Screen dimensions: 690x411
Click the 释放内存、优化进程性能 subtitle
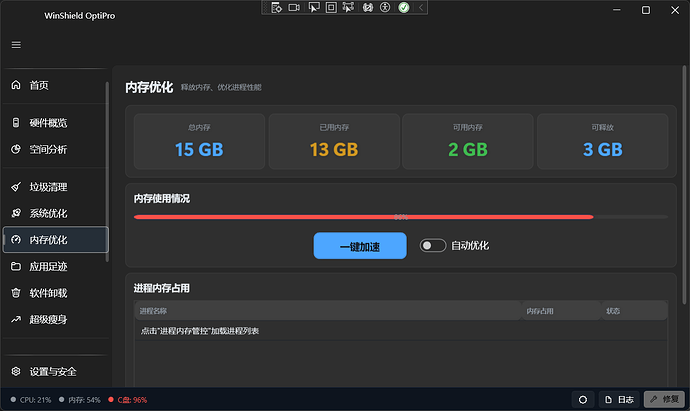221,88
